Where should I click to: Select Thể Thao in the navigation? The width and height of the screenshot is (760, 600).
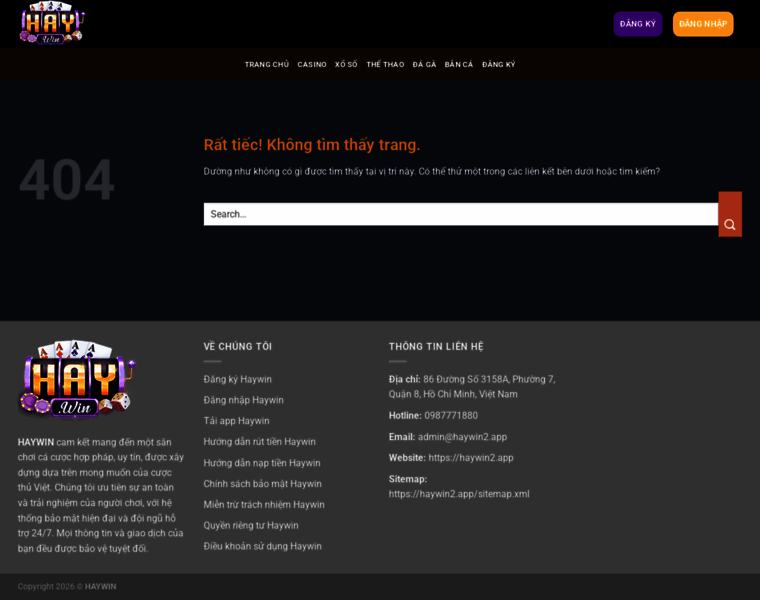pyautogui.click(x=385, y=64)
